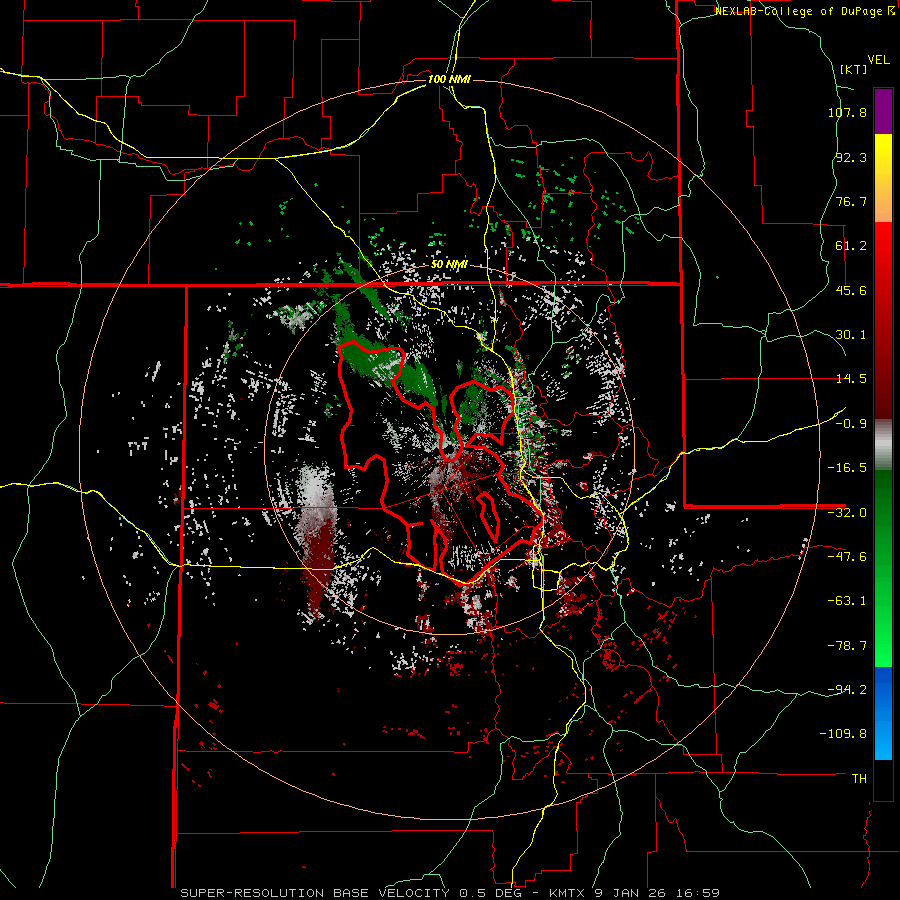This screenshot has width=900, height=900.
Task: Click the -16.5 value on velocity scale
Action: pyautogui.click(x=847, y=468)
